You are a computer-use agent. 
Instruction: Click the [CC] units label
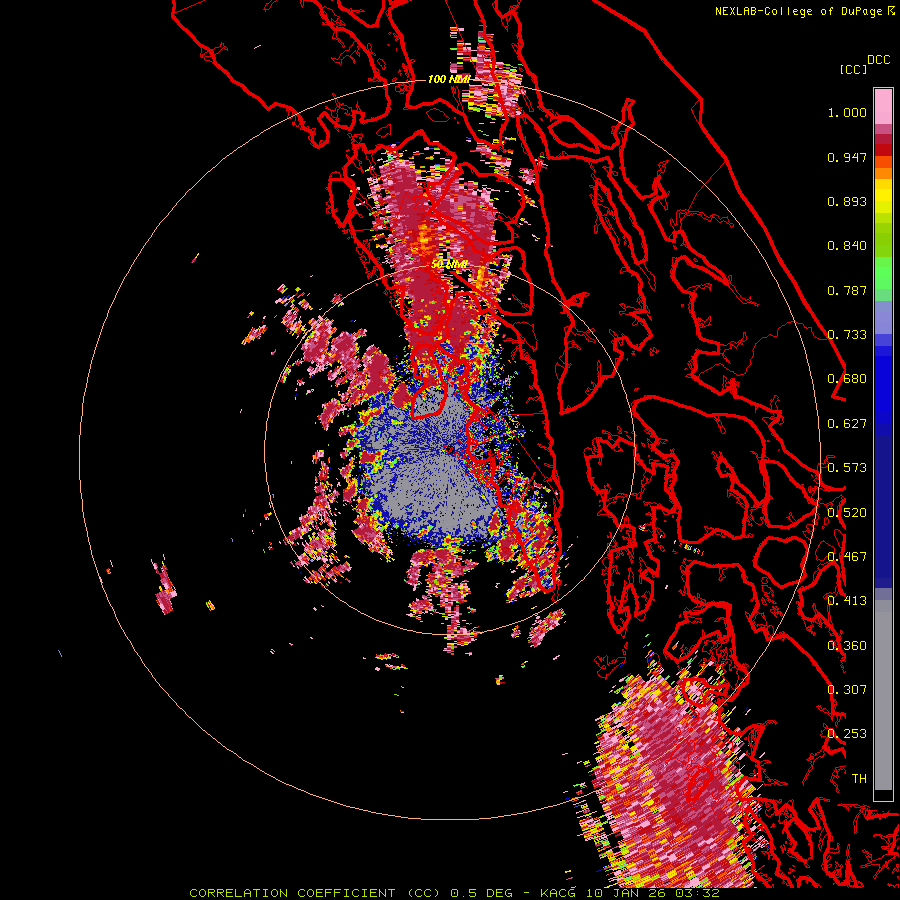tap(853, 69)
